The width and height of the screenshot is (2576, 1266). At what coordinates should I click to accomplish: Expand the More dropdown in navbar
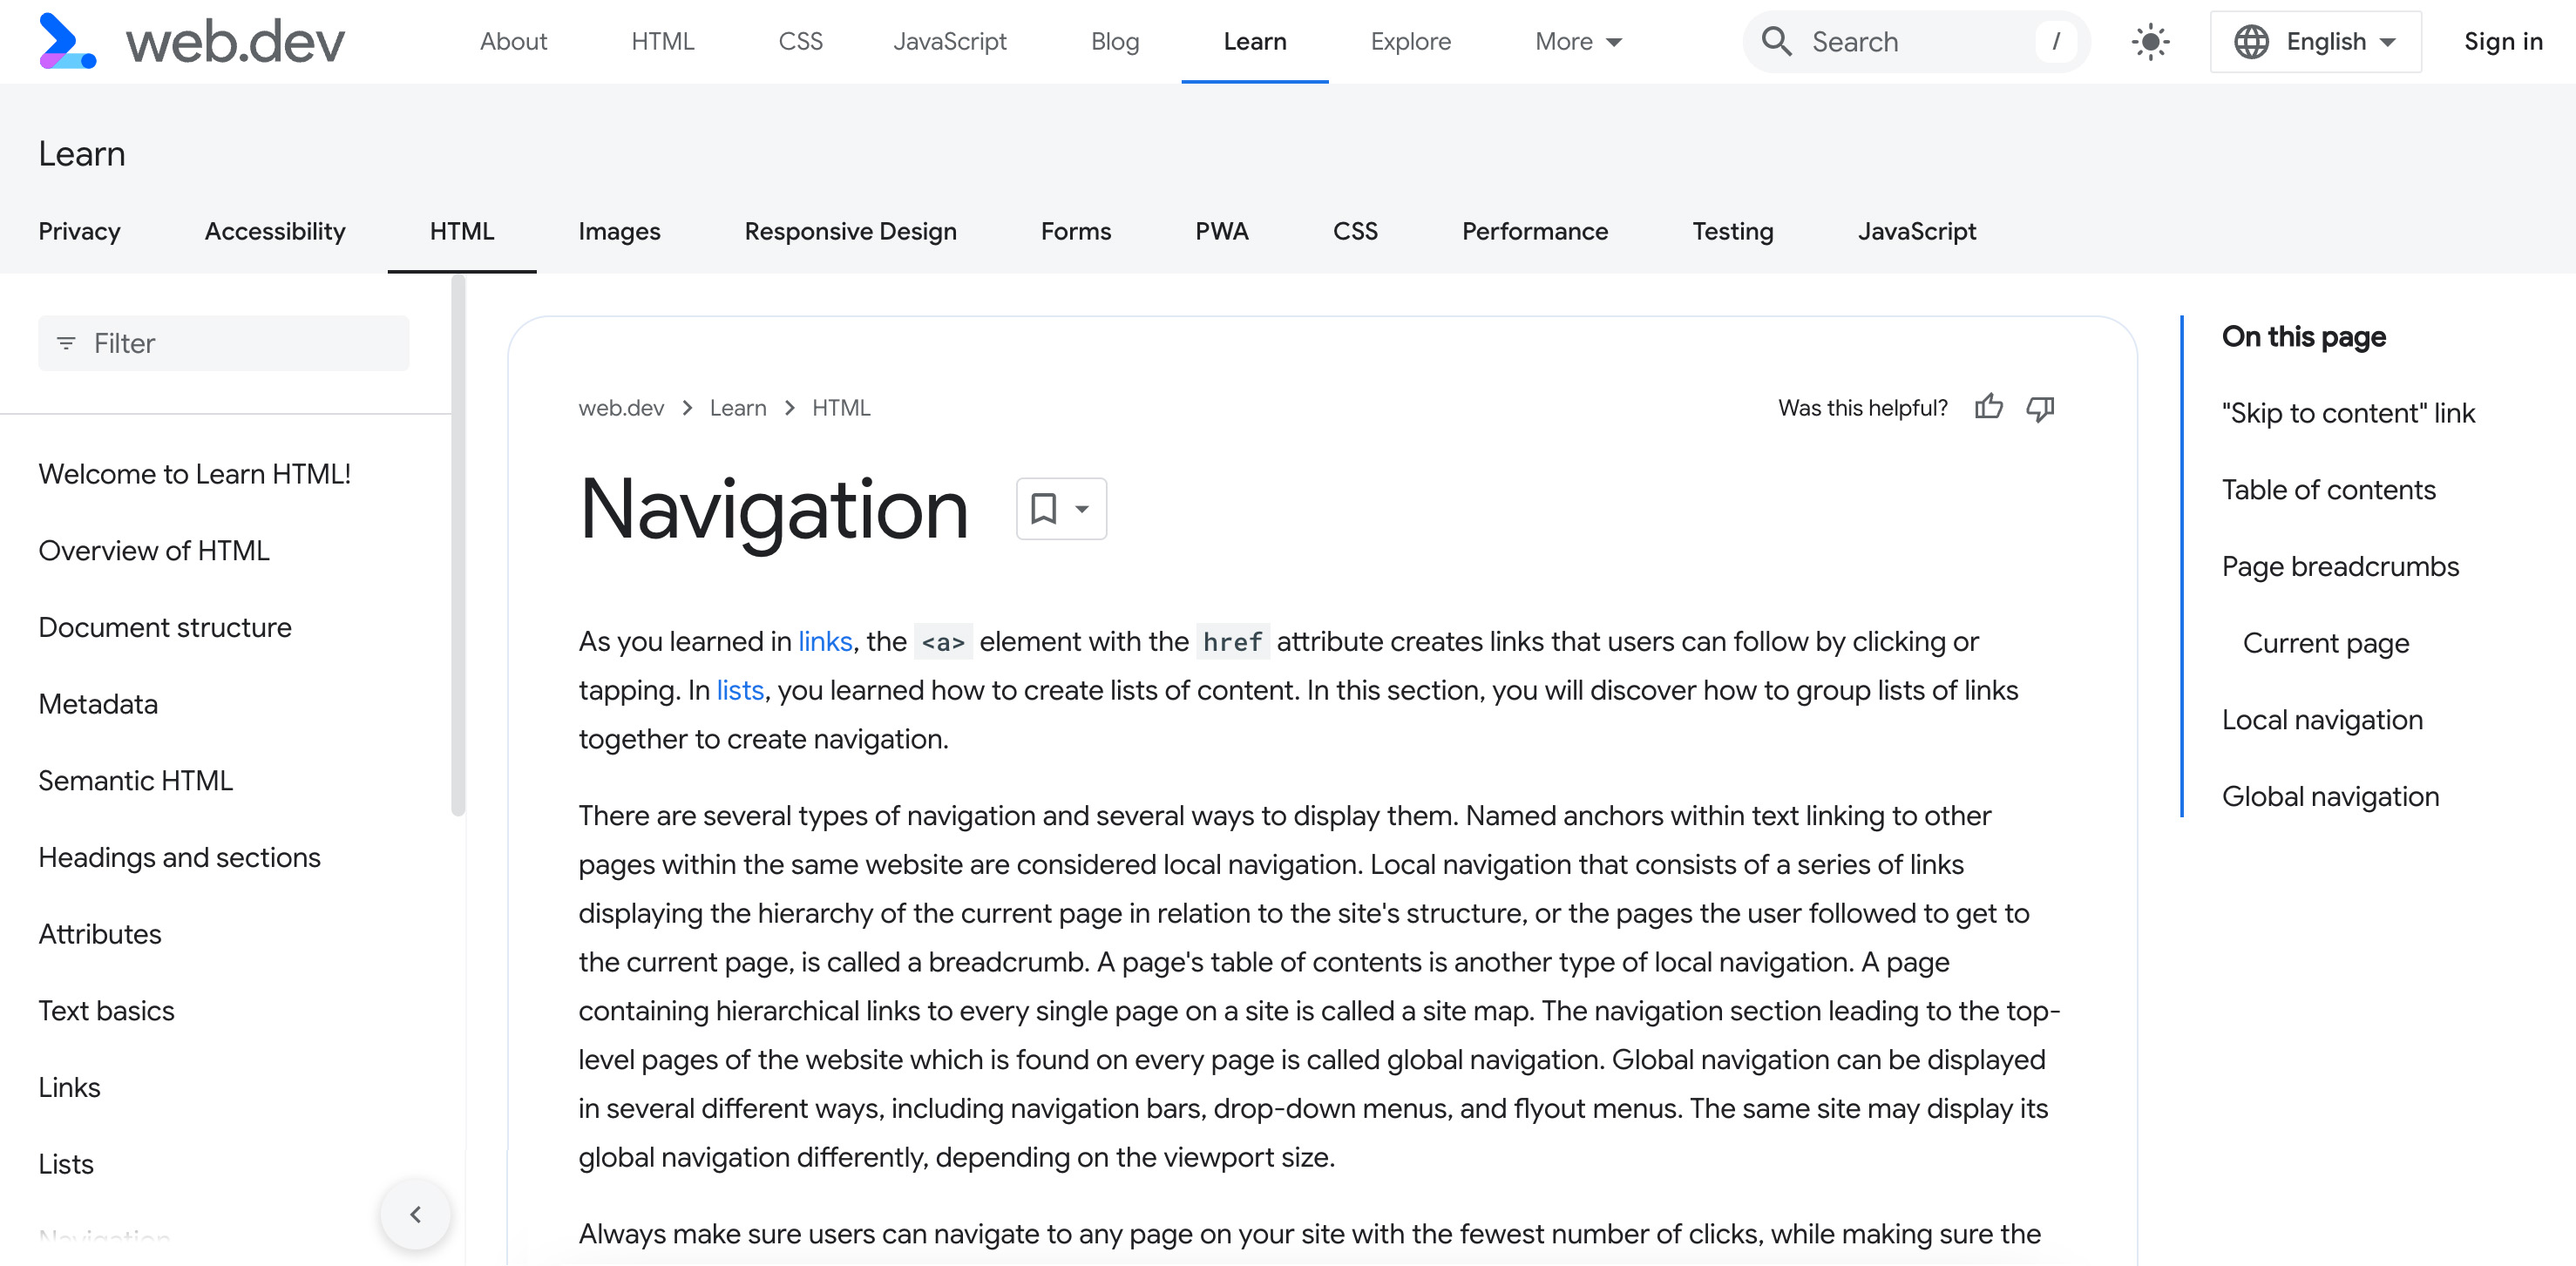tap(1574, 39)
